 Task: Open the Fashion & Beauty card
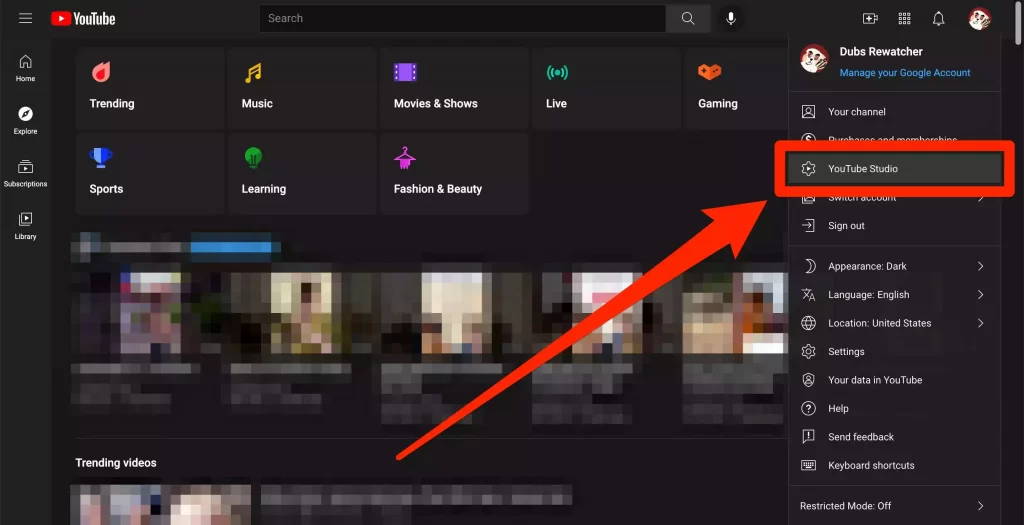coord(454,174)
